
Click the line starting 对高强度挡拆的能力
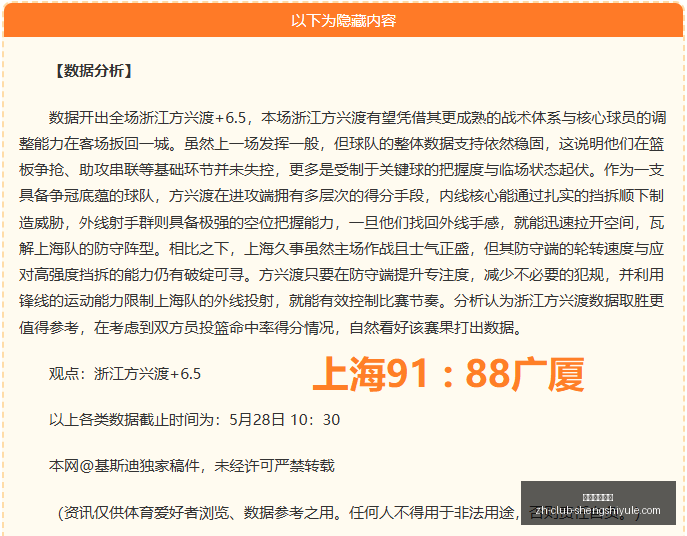[341, 275]
